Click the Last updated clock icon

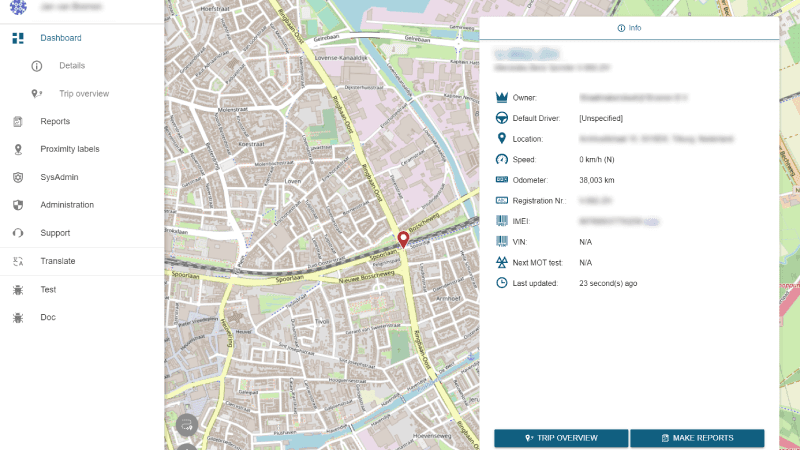pyautogui.click(x=502, y=283)
